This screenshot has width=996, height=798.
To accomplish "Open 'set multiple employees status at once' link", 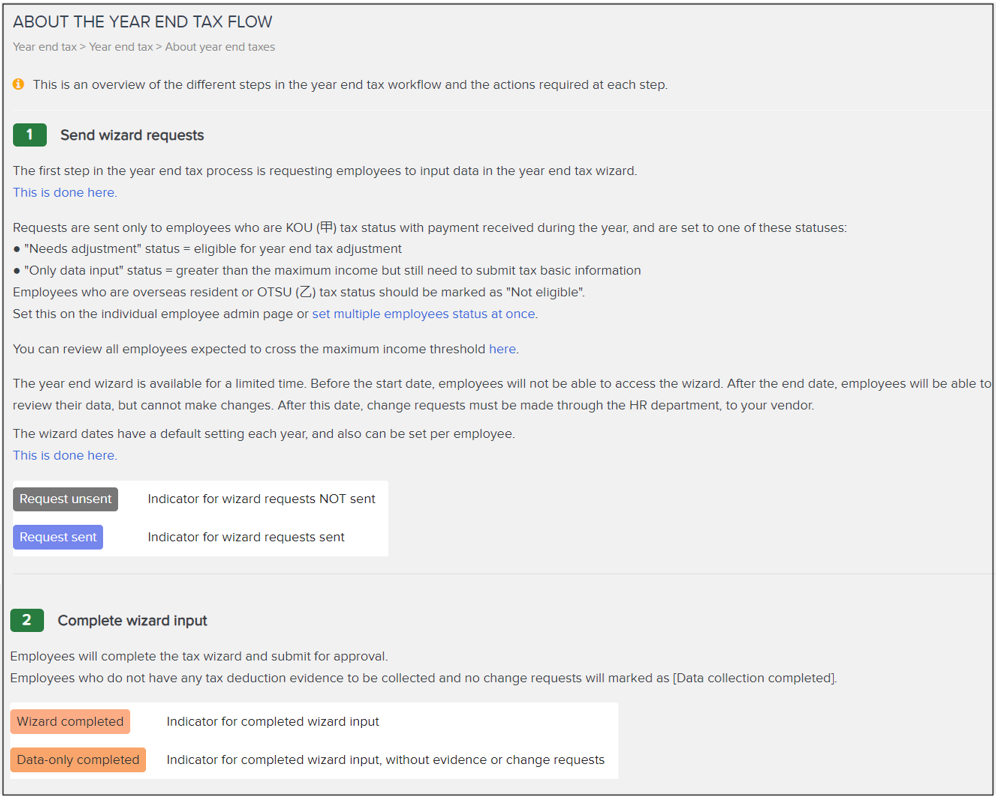I will (424, 314).
